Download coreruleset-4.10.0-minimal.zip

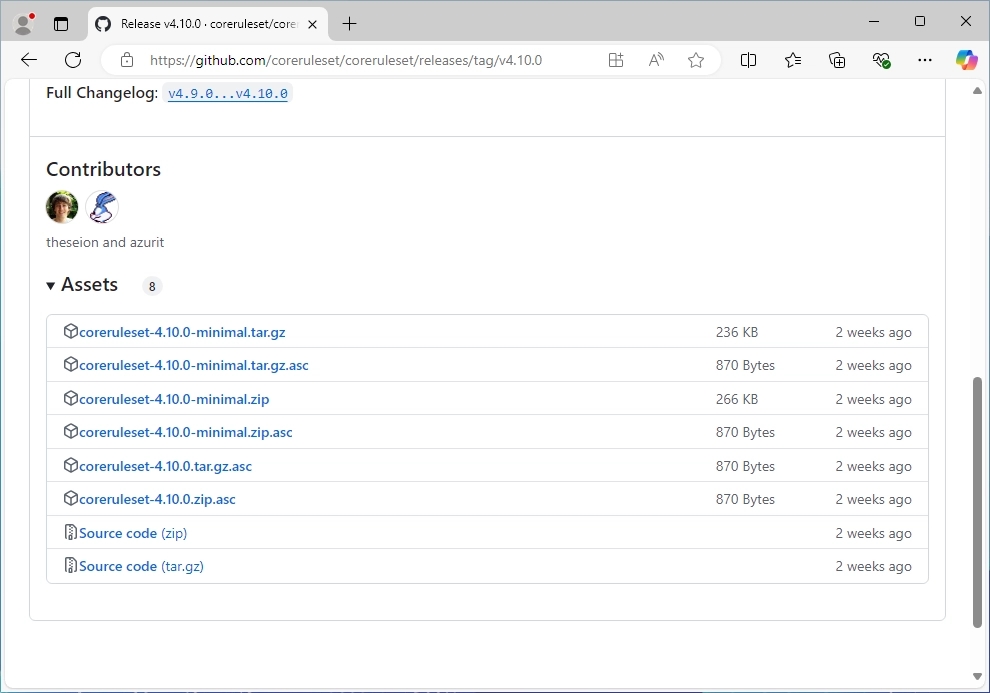click(174, 399)
